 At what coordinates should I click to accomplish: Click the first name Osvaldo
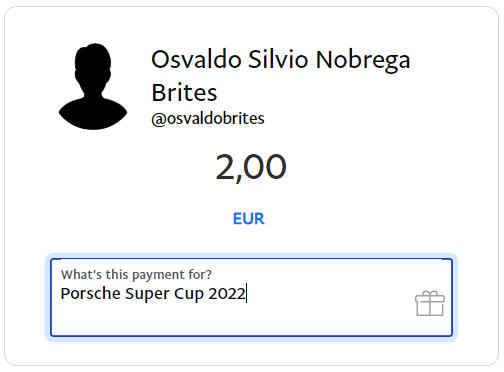[x=196, y=60]
